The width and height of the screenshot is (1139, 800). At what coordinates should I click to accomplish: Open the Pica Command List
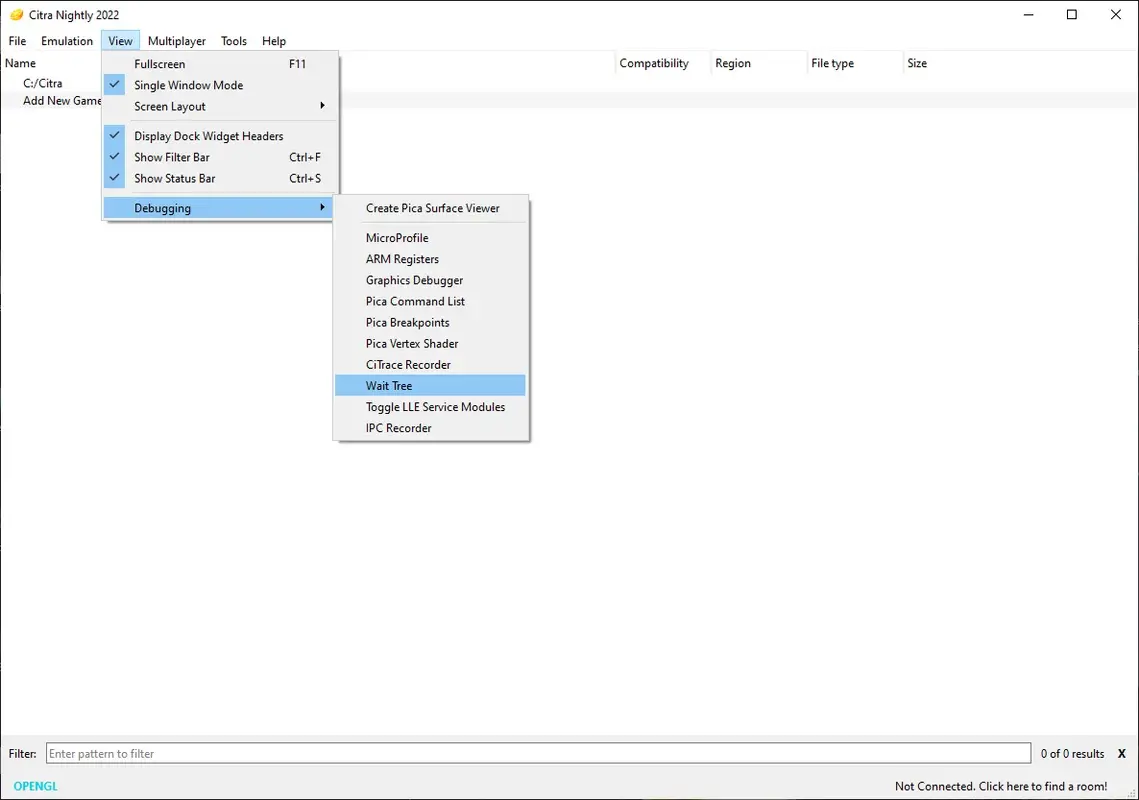(x=414, y=301)
